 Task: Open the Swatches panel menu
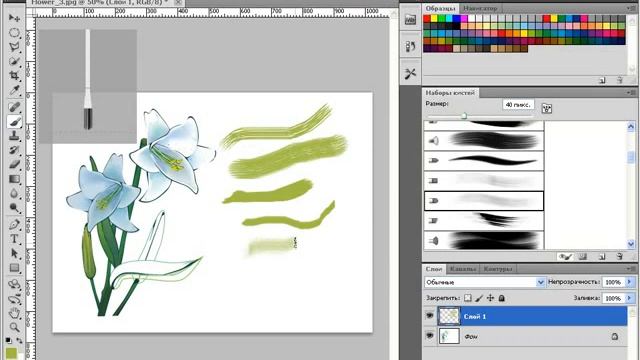pyautogui.click(x=631, y=8)
